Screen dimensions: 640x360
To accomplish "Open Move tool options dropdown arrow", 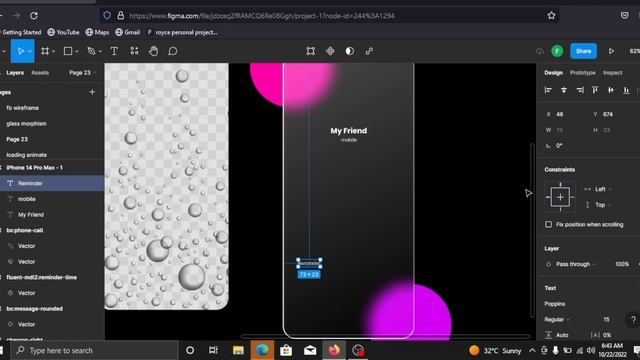I will [30, 51].
